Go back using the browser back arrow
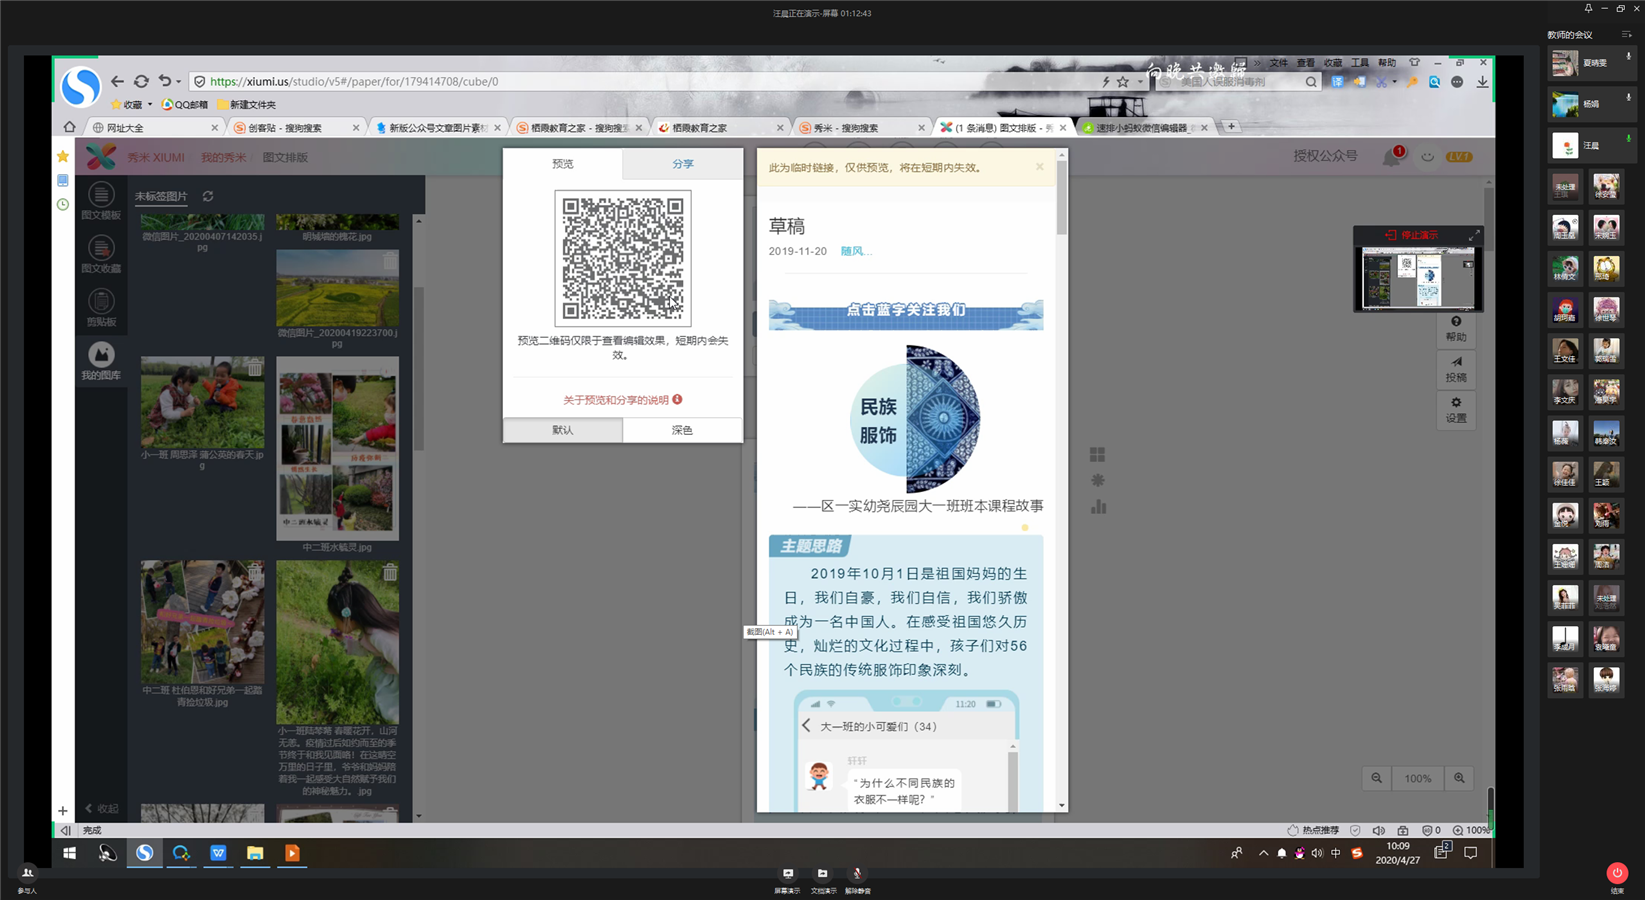The width and height of the screenshot is (1645, 900). (x=117, y=81)
